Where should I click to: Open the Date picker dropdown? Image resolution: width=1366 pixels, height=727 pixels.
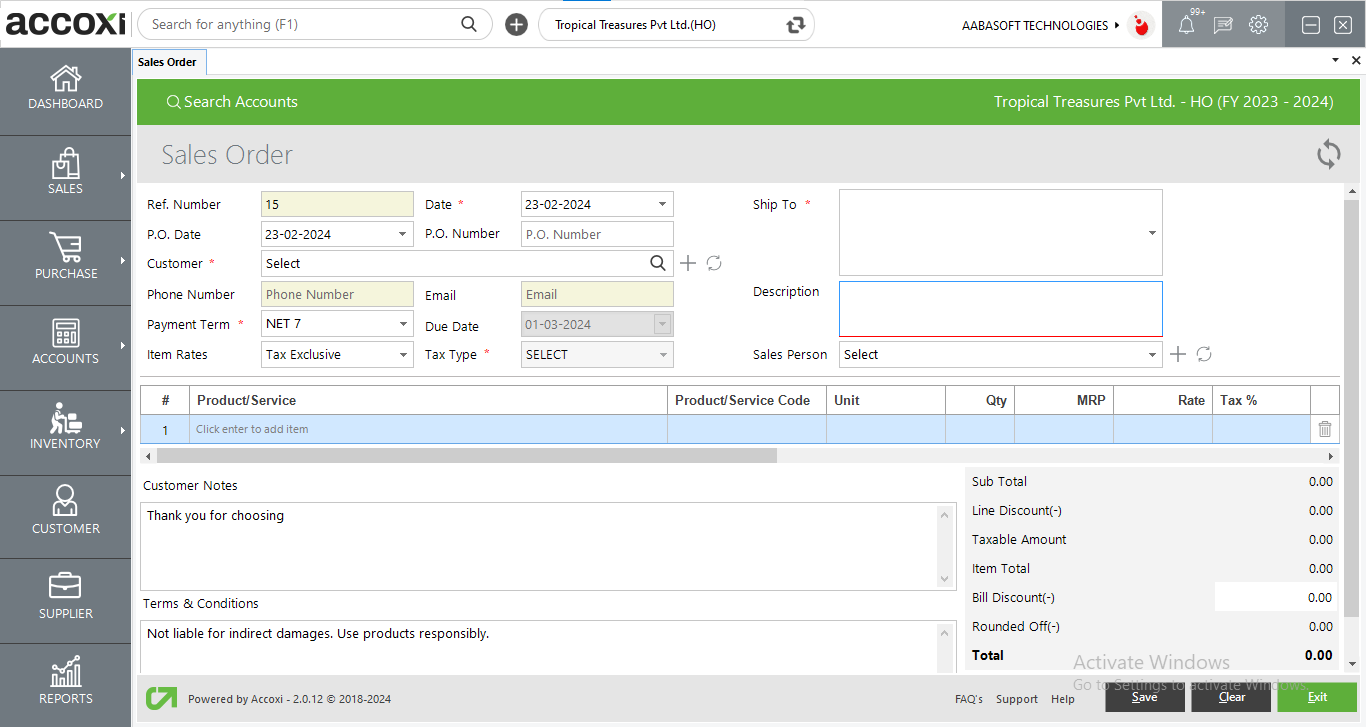tap(662, 204)
